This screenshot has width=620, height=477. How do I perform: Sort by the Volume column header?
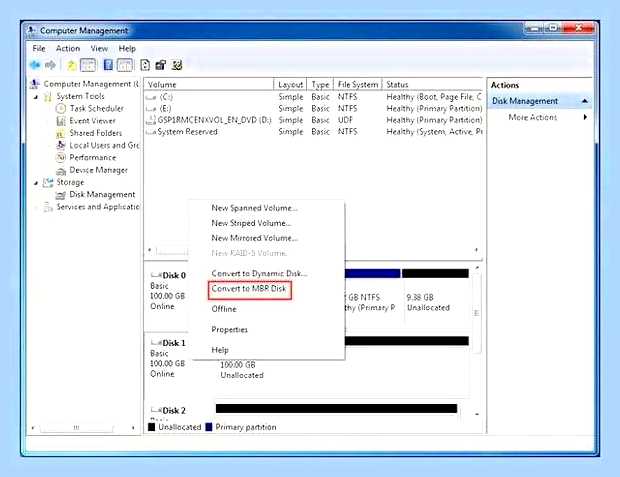point(209,84)
